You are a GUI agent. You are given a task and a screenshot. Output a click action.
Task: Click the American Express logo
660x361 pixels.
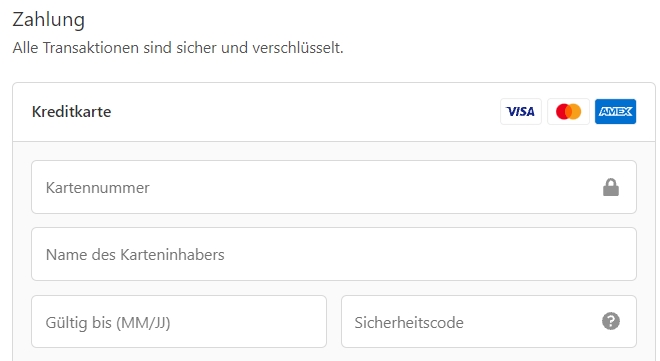coord(615,111)
